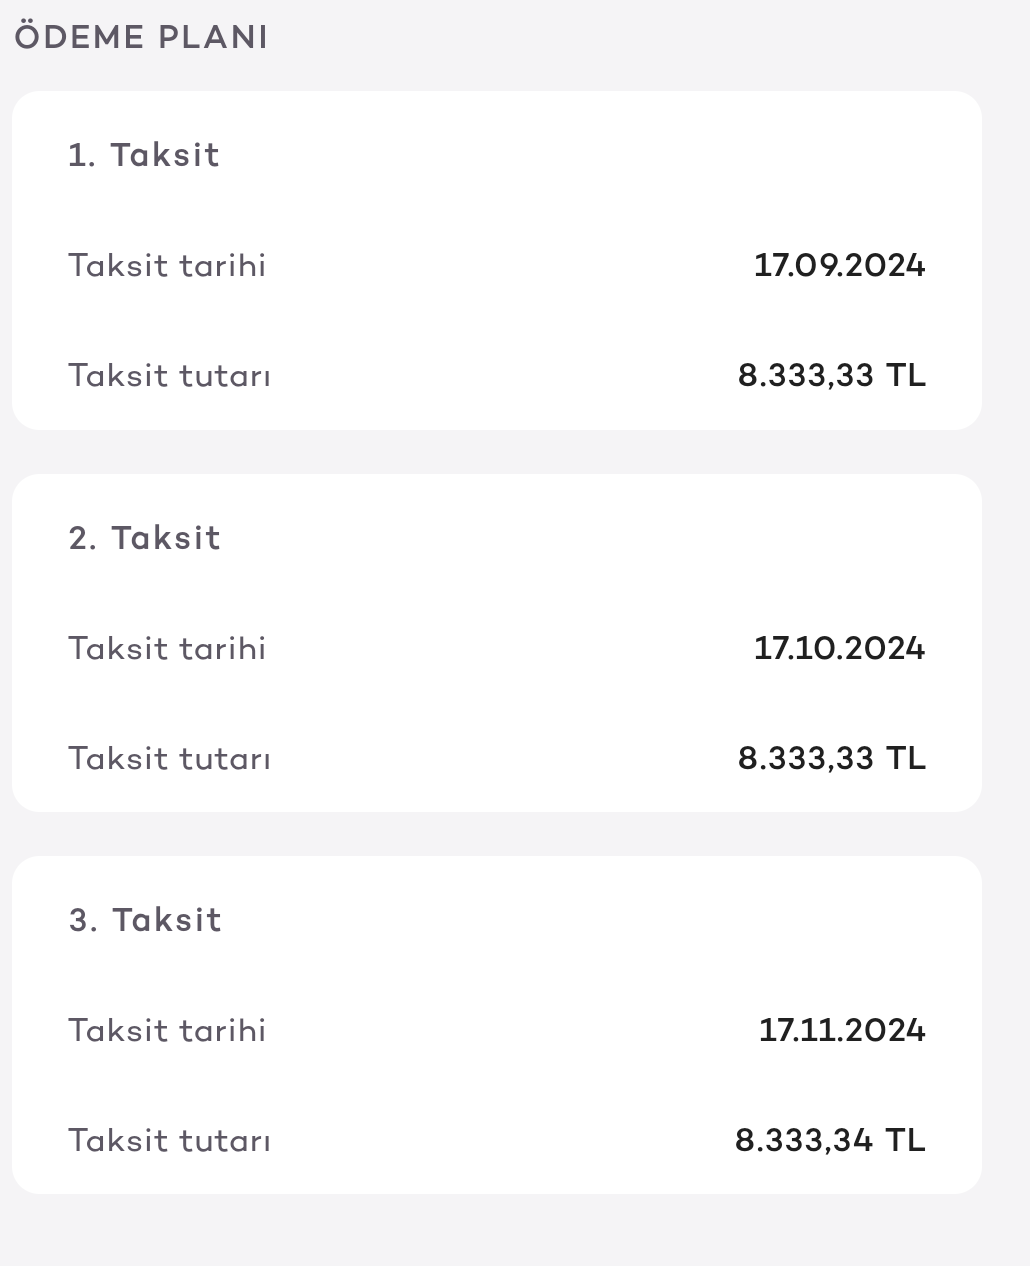Select first installment amount 8.333,33 TL
Screen dimensions: 1030x1266
pyautogui.click(x=832, y=376)
